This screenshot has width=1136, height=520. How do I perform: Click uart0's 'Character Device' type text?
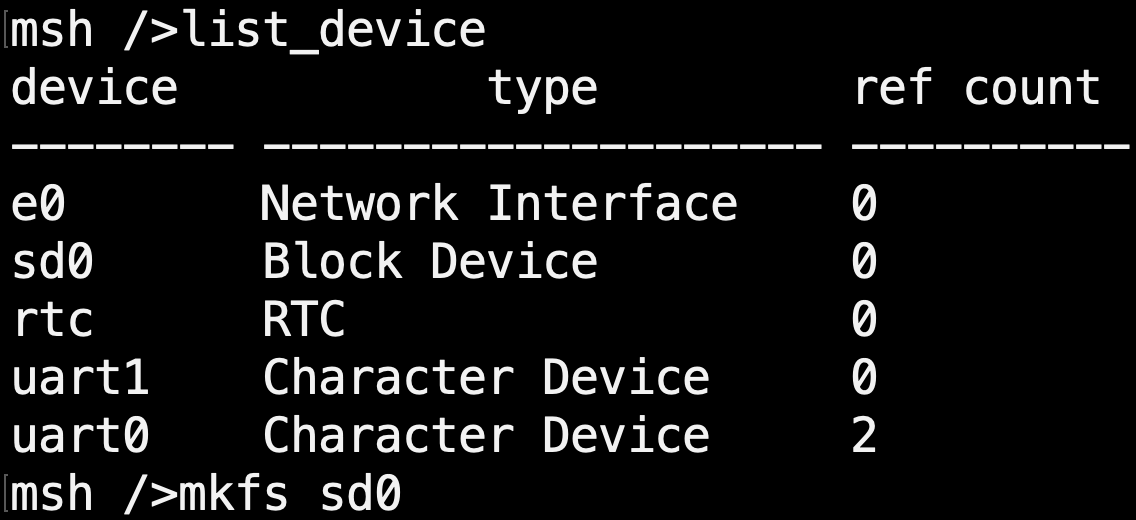[x=485, y=436]
